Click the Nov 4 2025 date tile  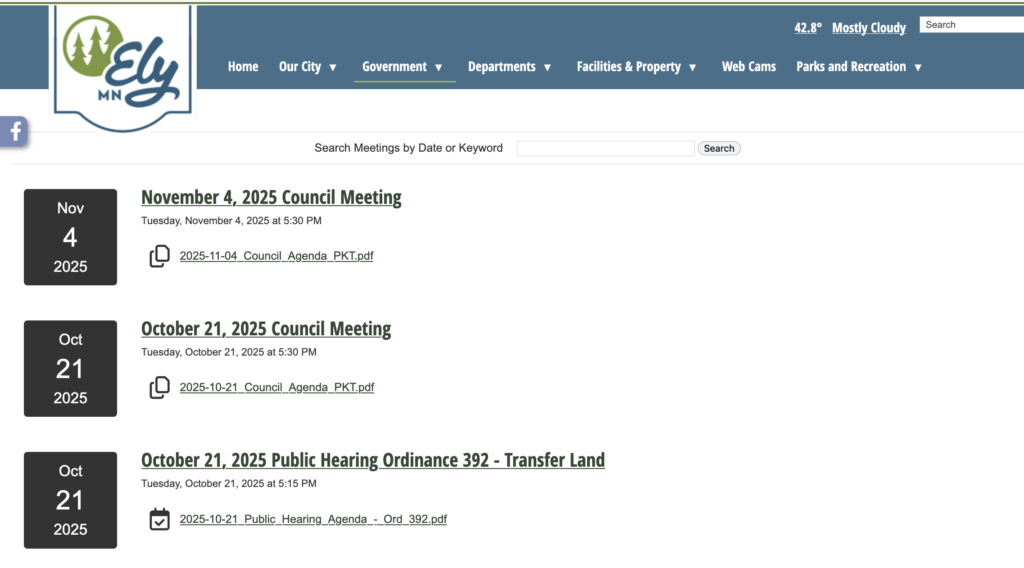(70, 237)
